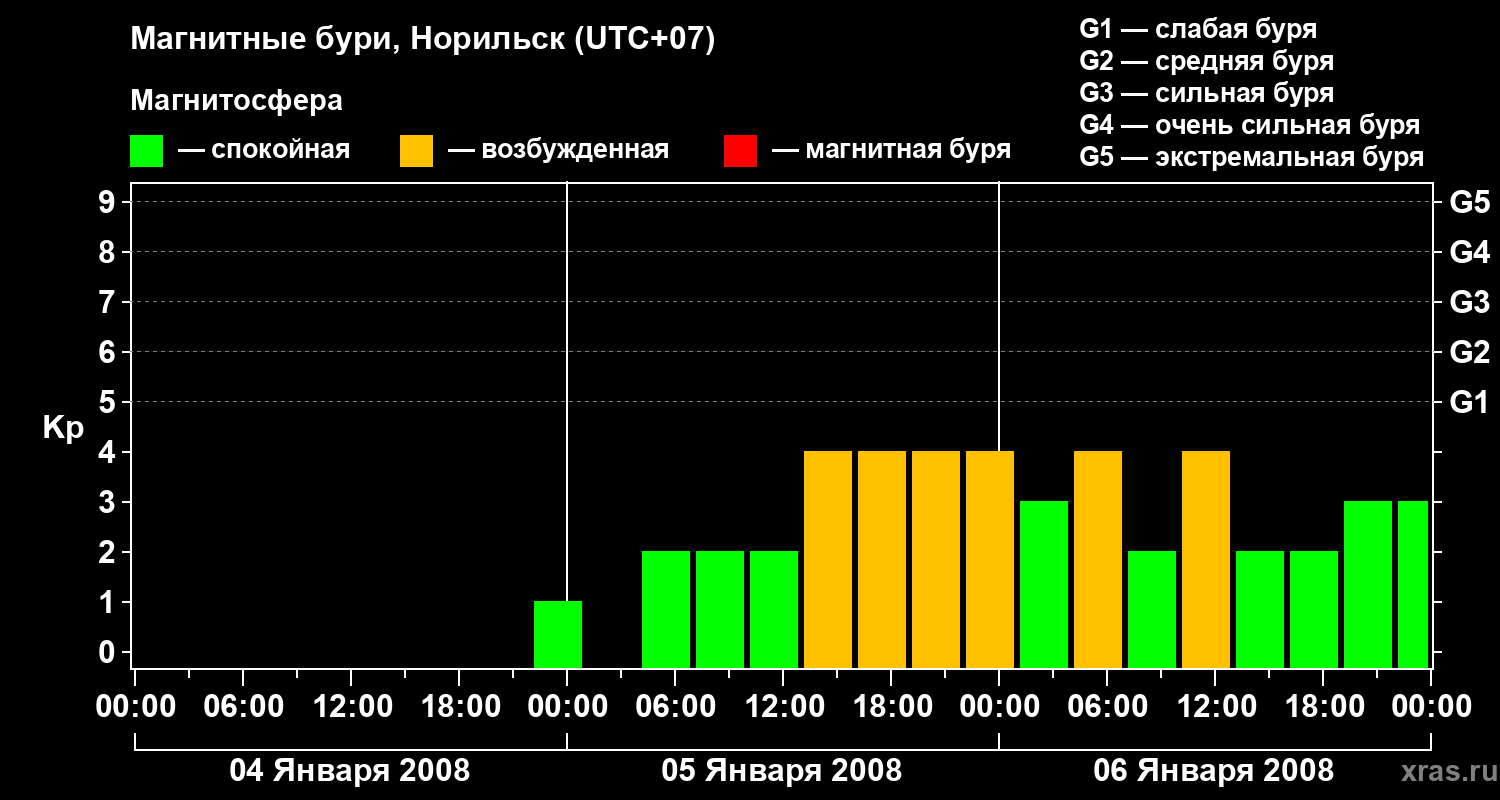Click the '06:00' time label above 06 Января

(1107, 707)
